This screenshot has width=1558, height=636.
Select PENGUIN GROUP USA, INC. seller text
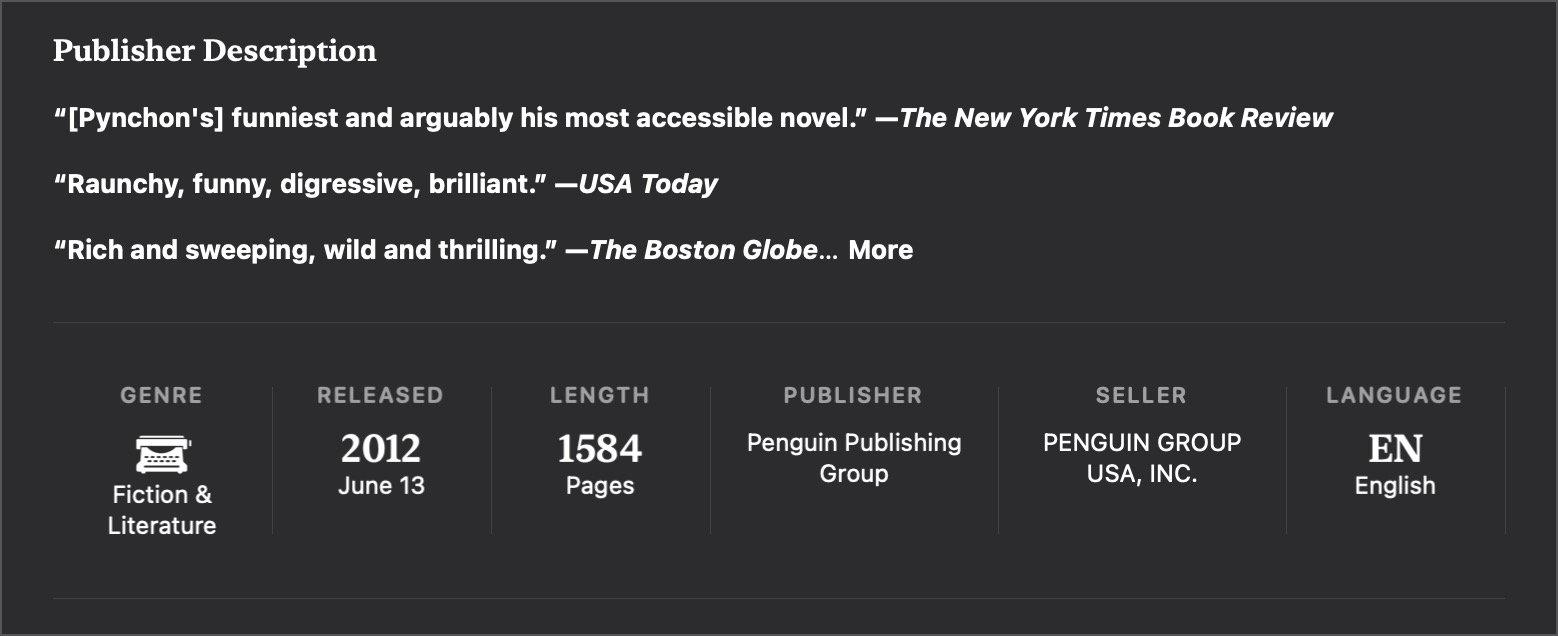point(1142,458)
